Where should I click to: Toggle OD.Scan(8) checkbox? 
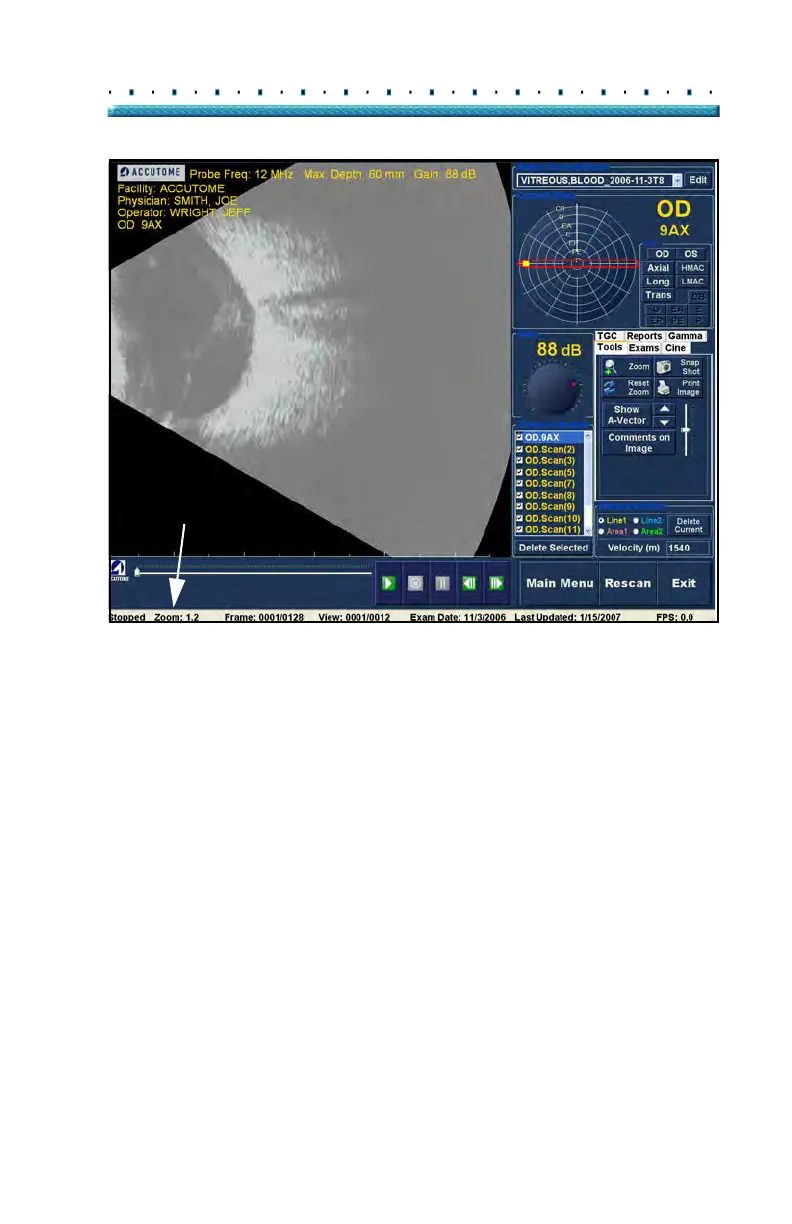[519, 496]
